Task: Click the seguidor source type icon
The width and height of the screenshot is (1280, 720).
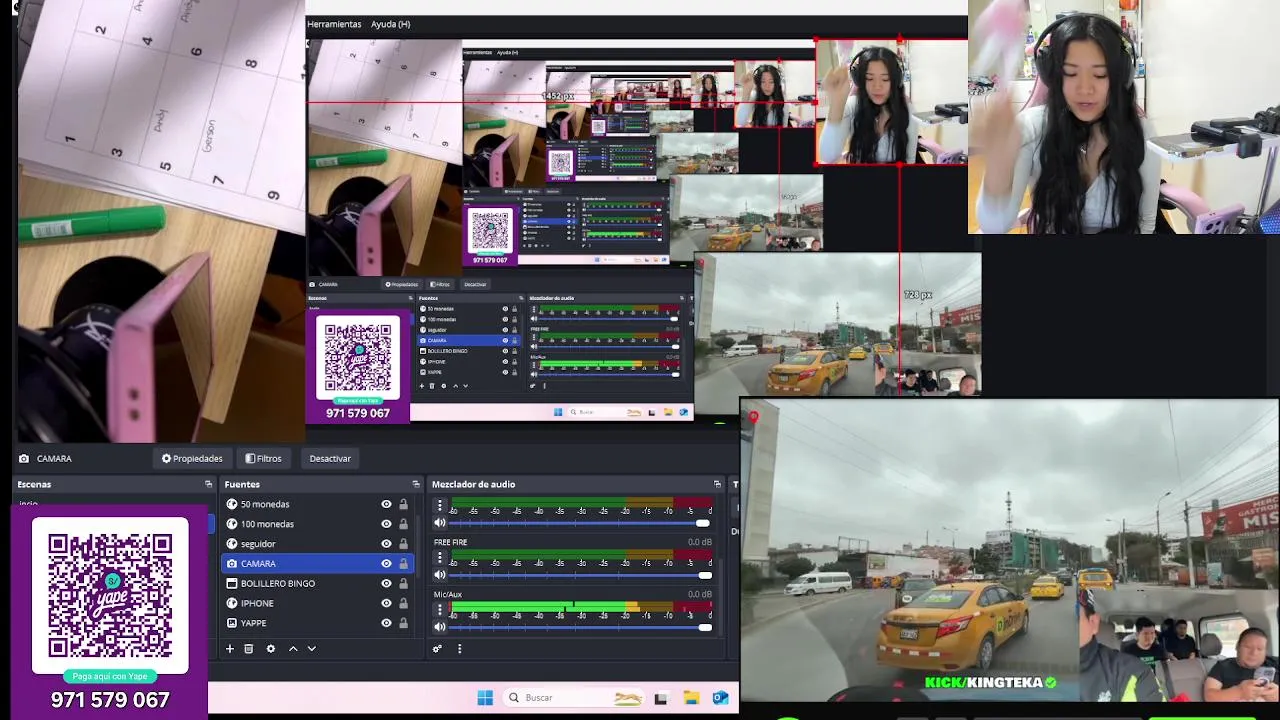Action: coord(232,544)
